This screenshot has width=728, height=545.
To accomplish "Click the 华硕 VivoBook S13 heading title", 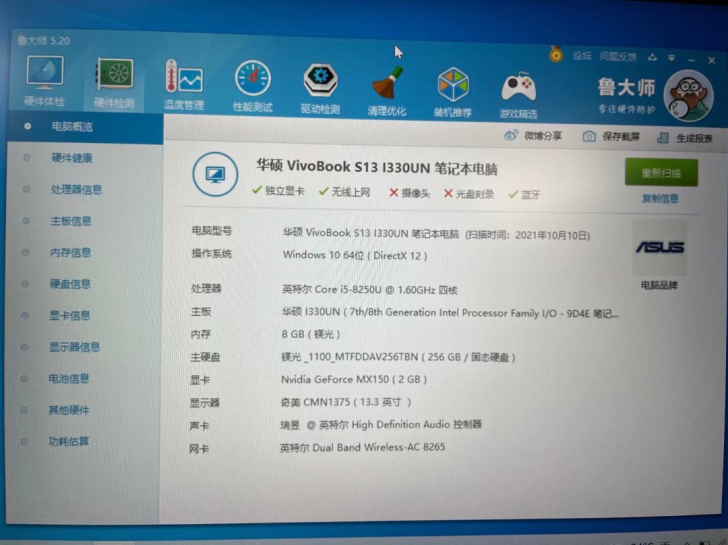I will pos(377,167).
